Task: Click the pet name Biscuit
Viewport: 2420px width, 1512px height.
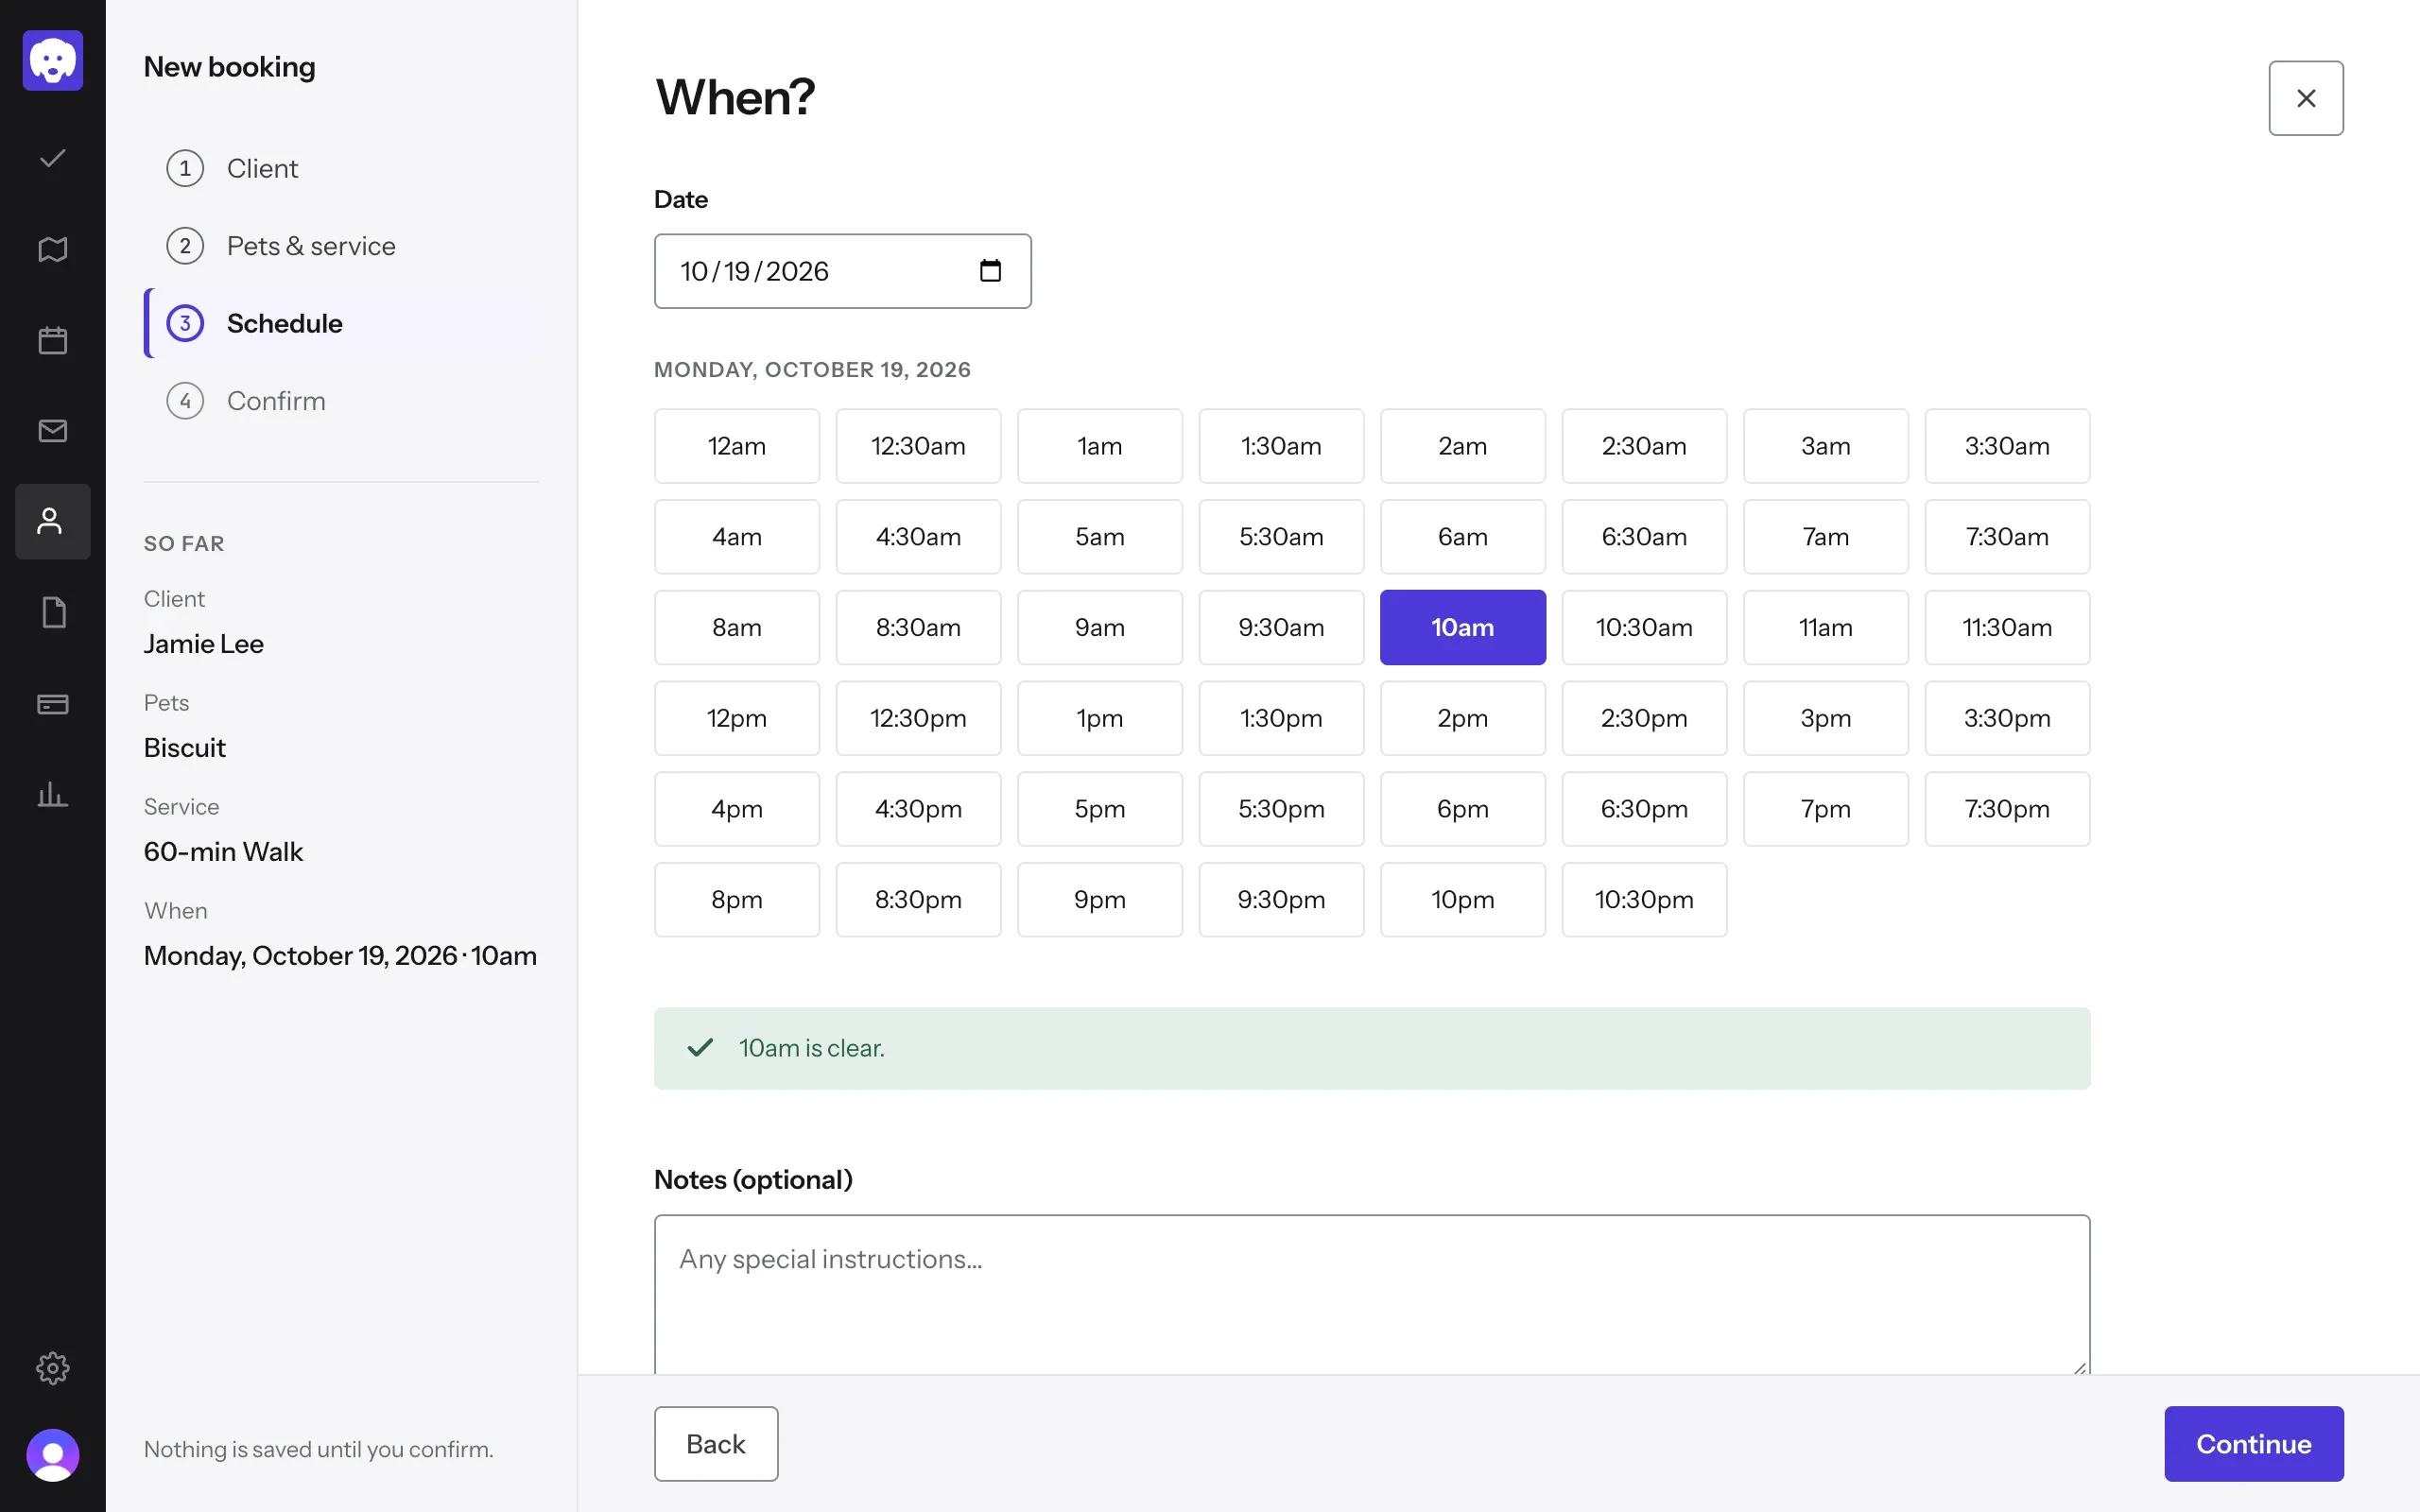Action: tap(185, 748)
